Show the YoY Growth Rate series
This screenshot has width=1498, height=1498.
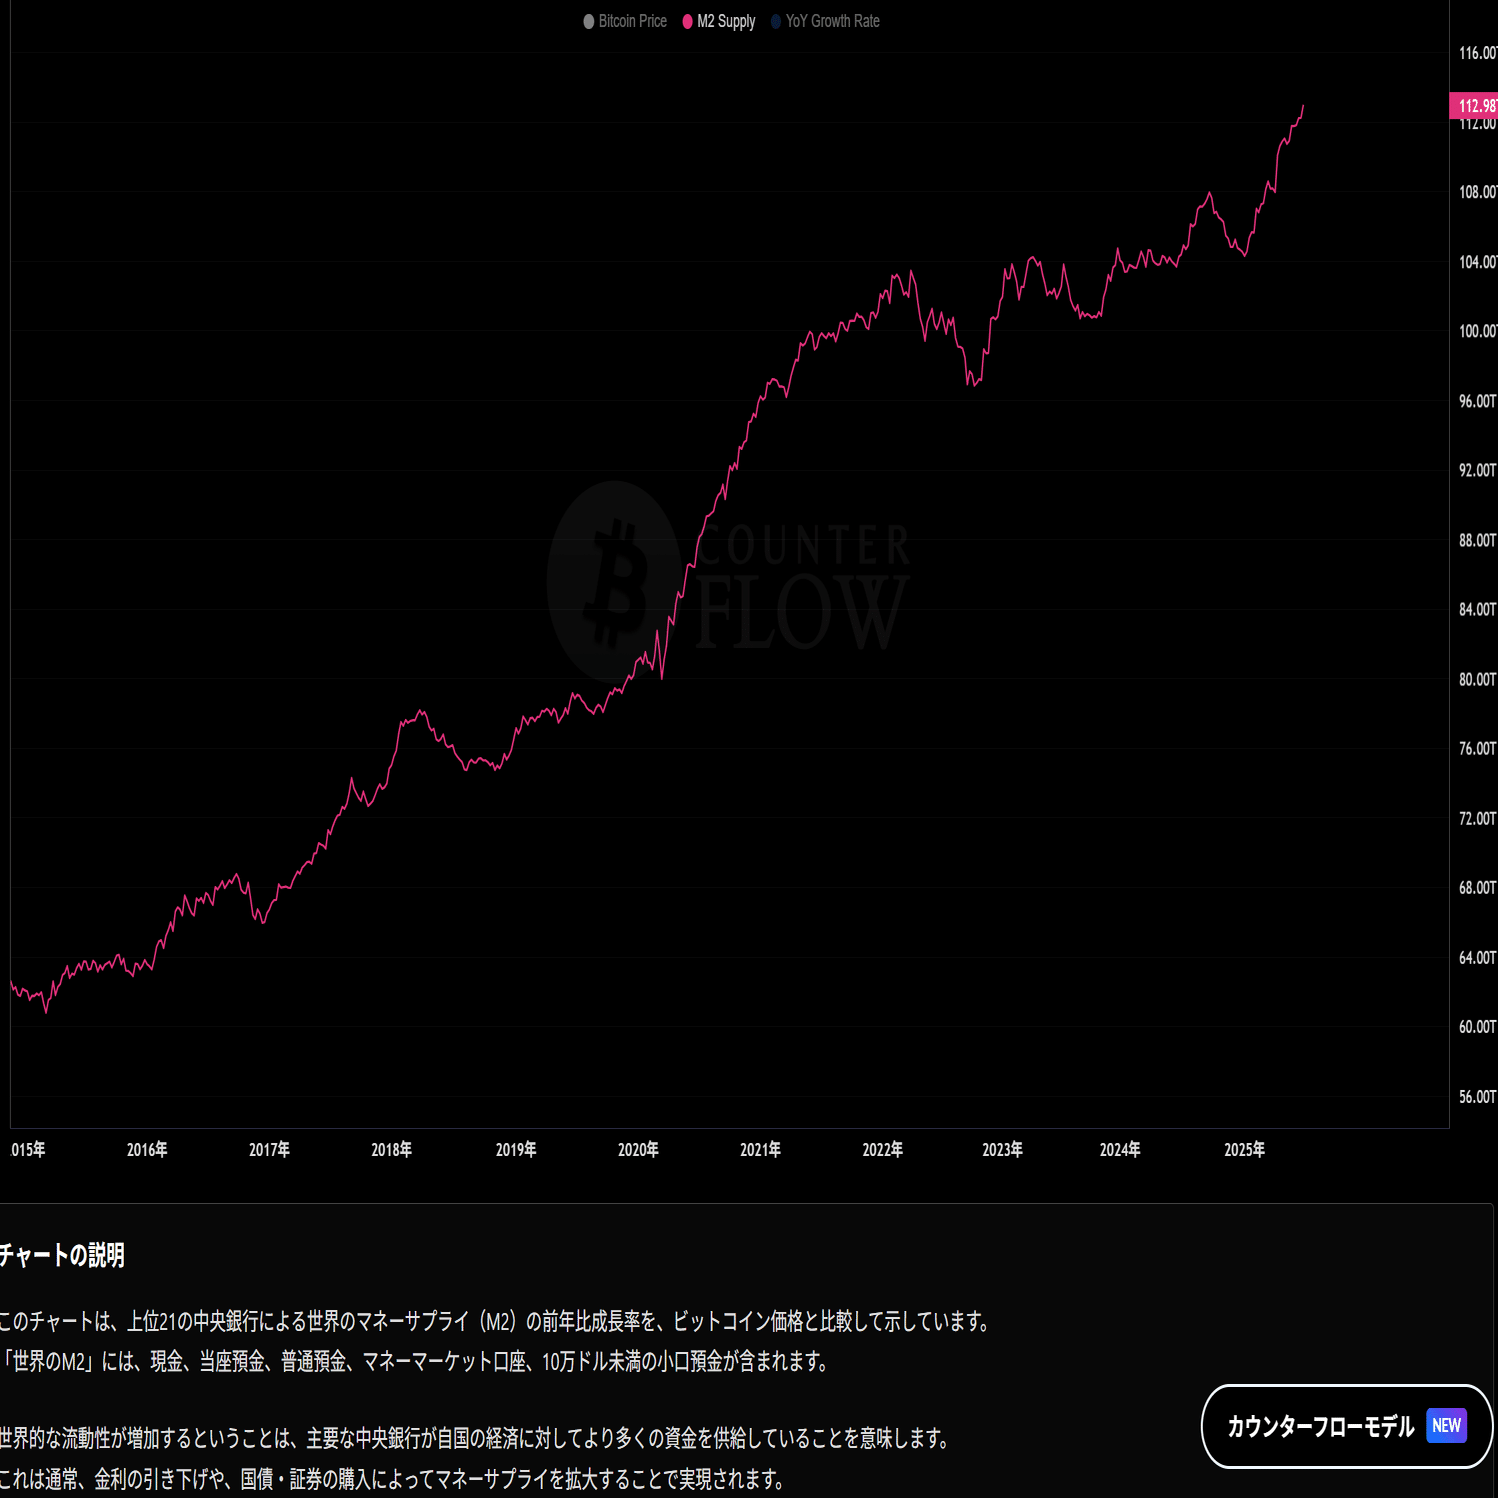tap(831, 21)
